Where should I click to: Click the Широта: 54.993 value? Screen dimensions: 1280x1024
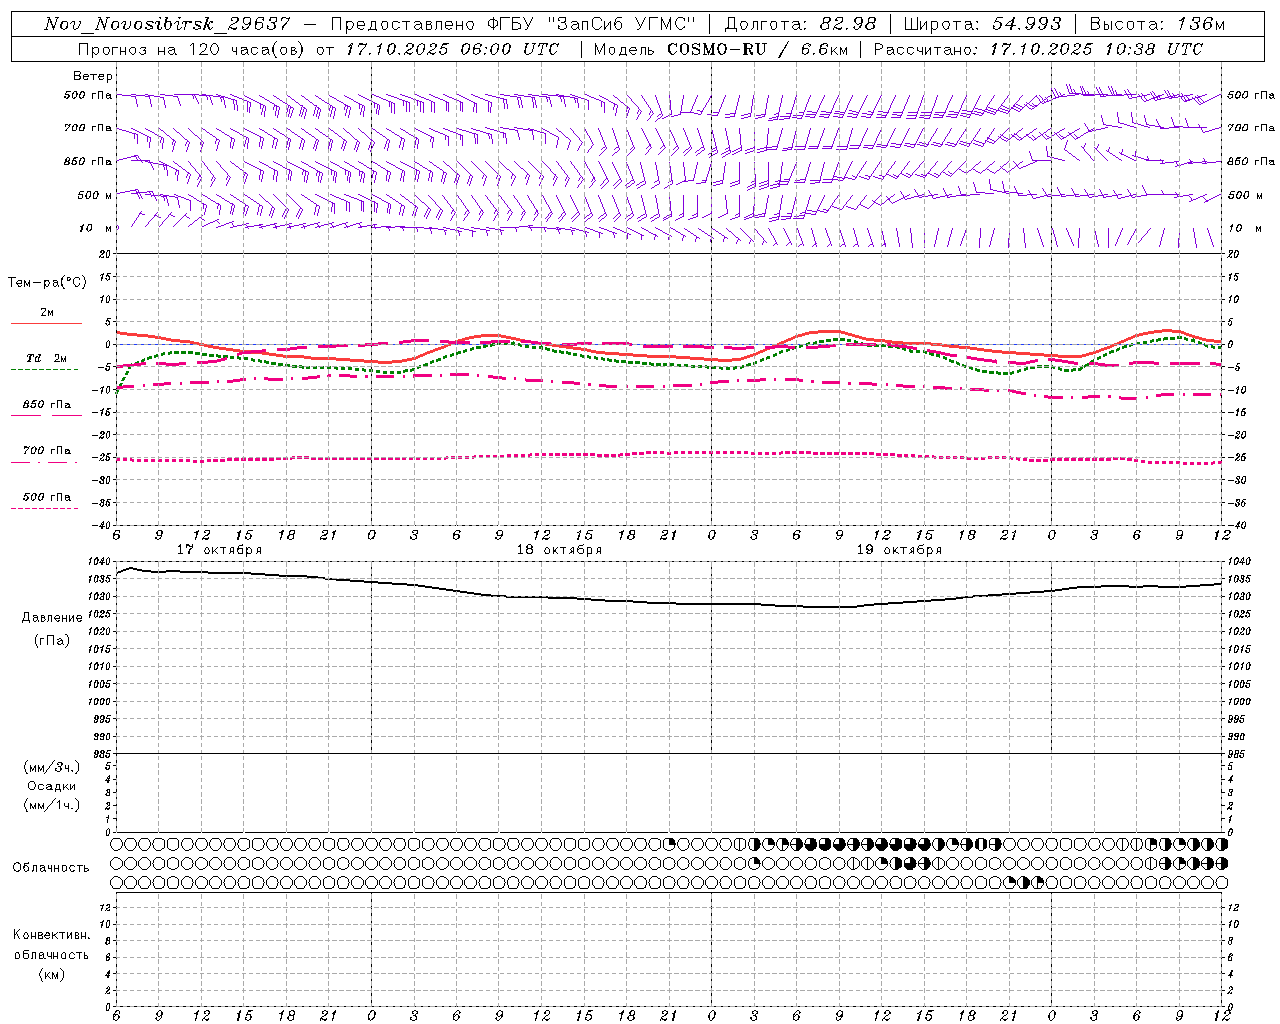pos(982,24)
